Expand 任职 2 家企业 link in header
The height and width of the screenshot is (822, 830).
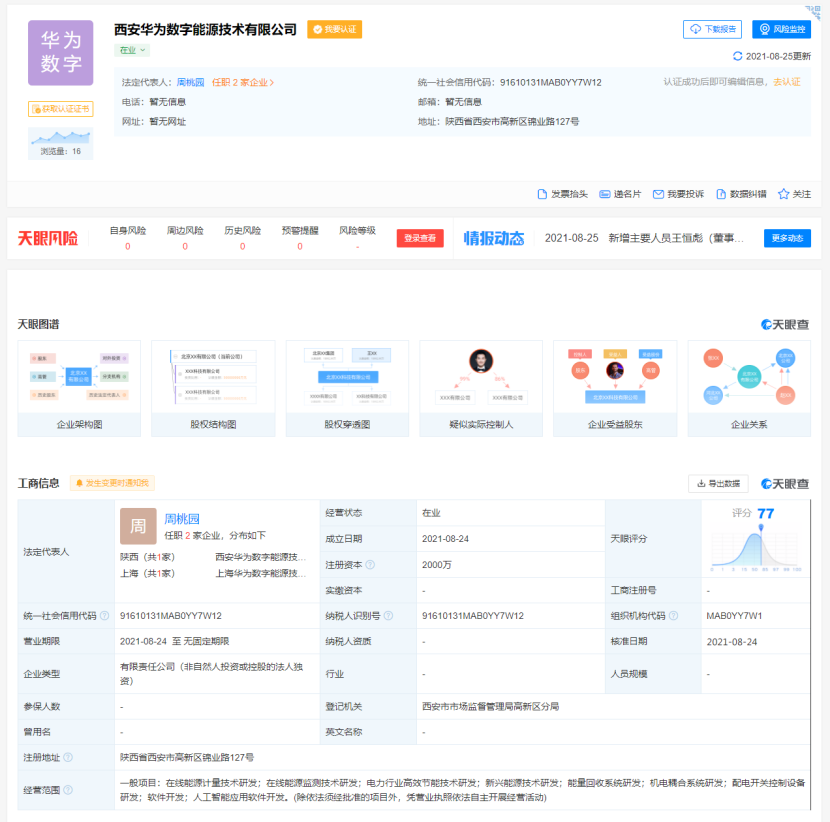click(243, 83)
